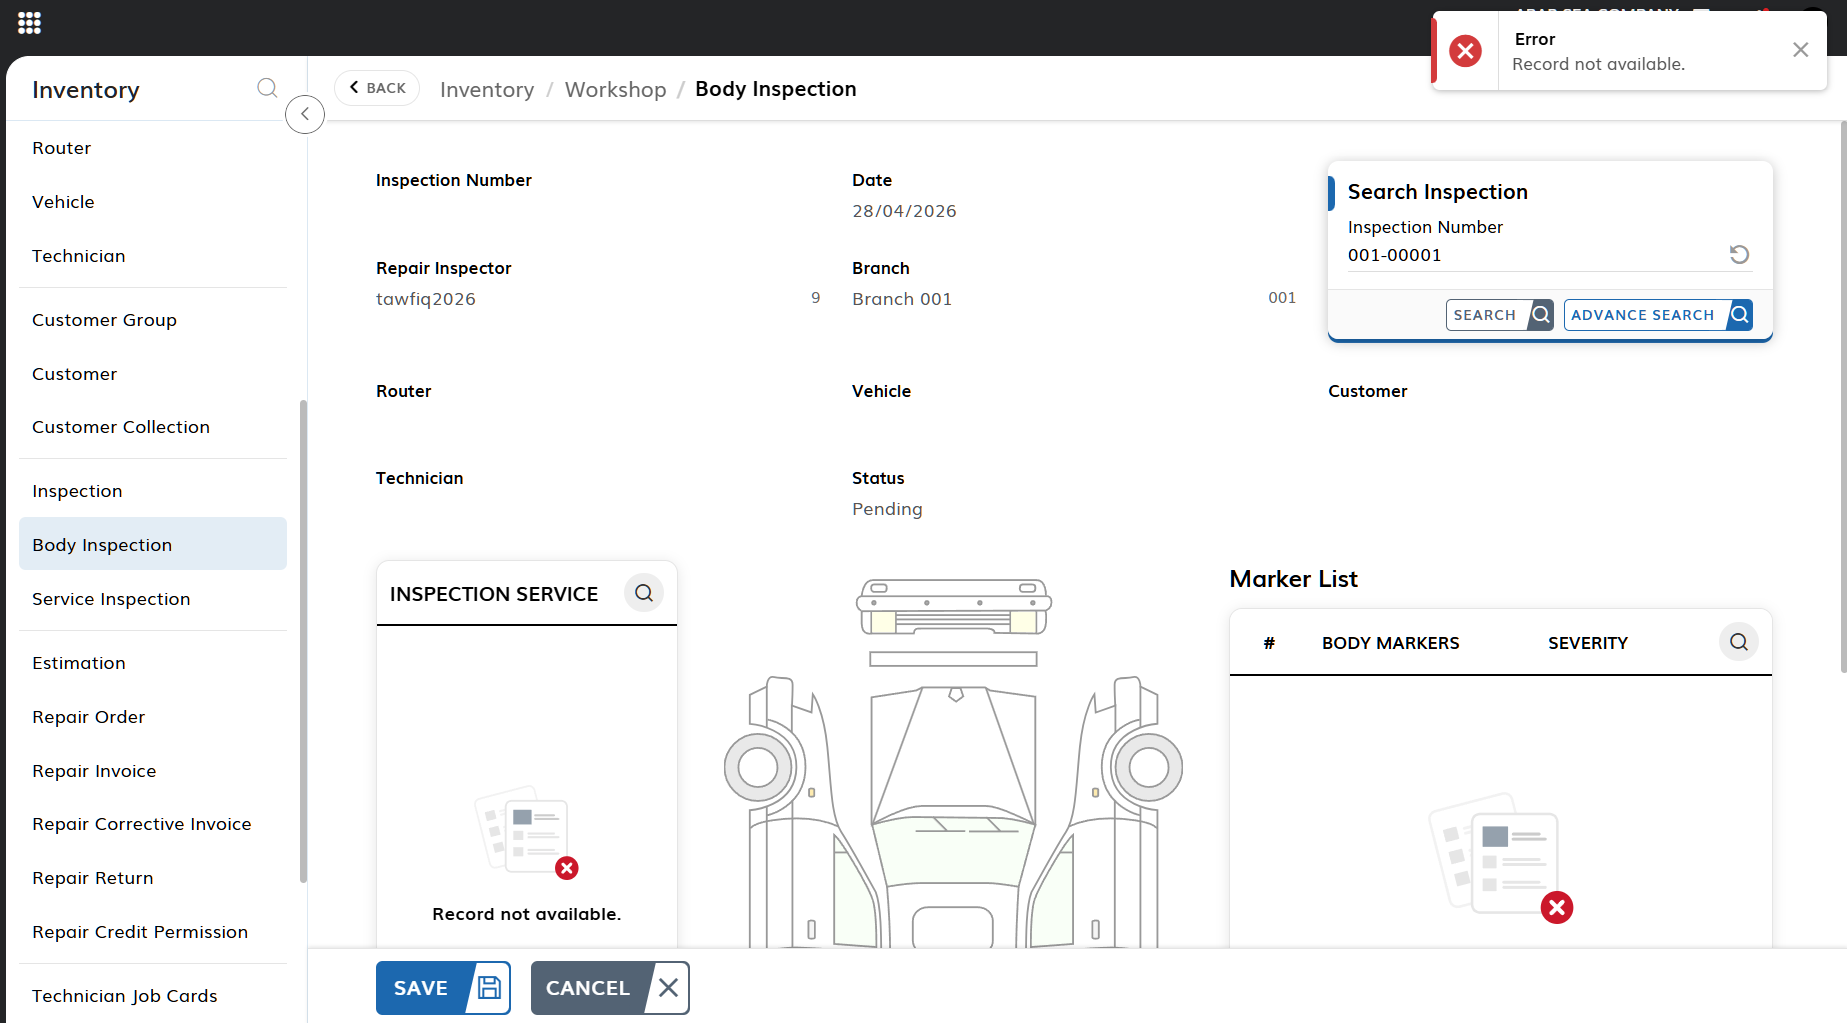Click the right front wheel on diagram

[1148, 767]
